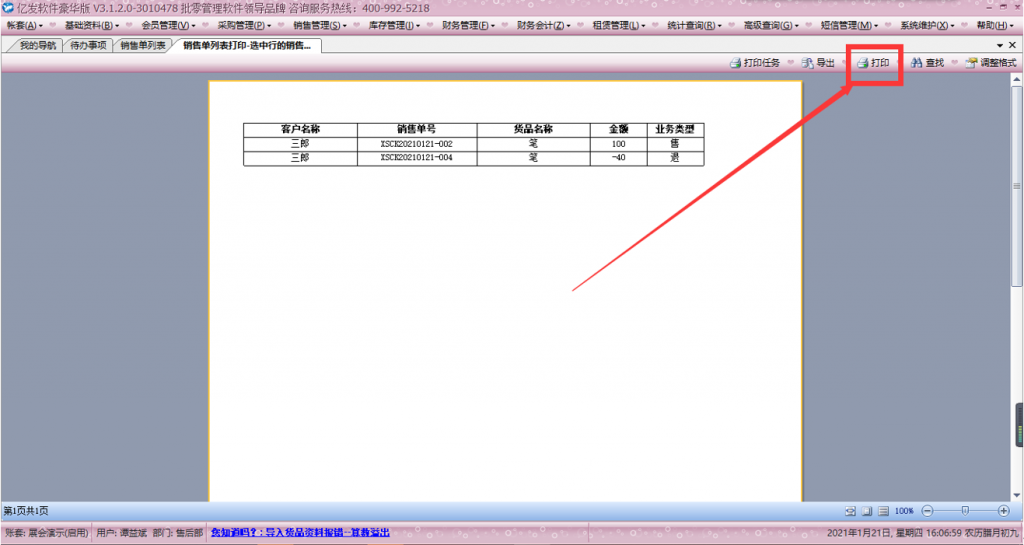Open 查找 binoculars search tool
This screenshot has height=545, width=1024.
click(927, 63)
